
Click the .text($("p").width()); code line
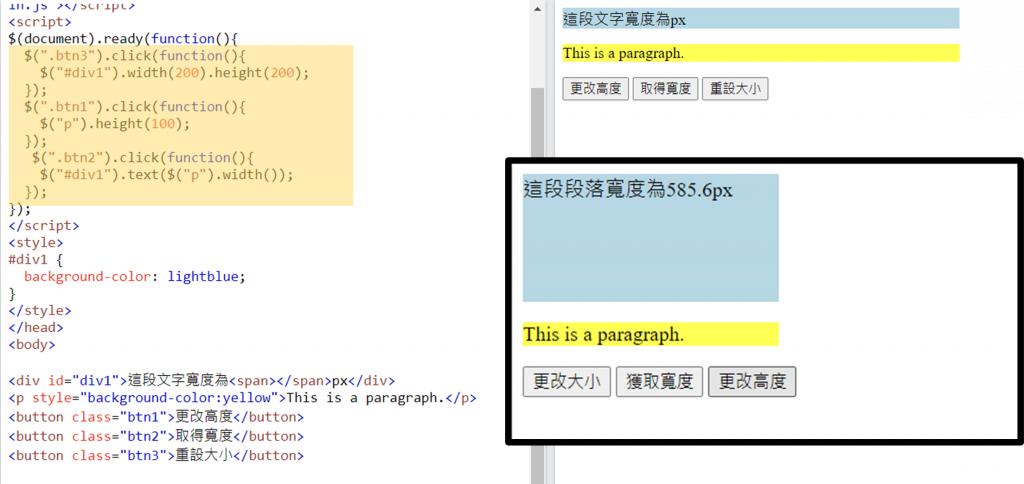click(x=167, y=174)
